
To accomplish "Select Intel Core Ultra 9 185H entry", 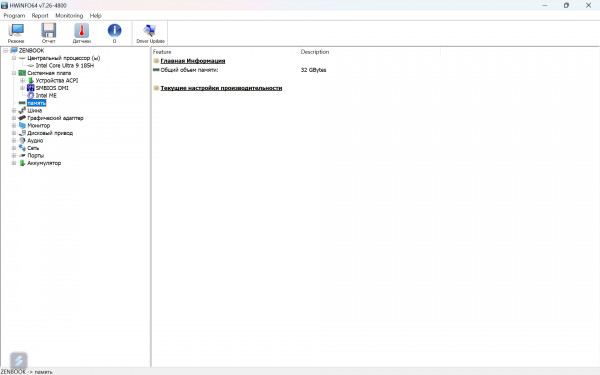I will coord(65,65).
